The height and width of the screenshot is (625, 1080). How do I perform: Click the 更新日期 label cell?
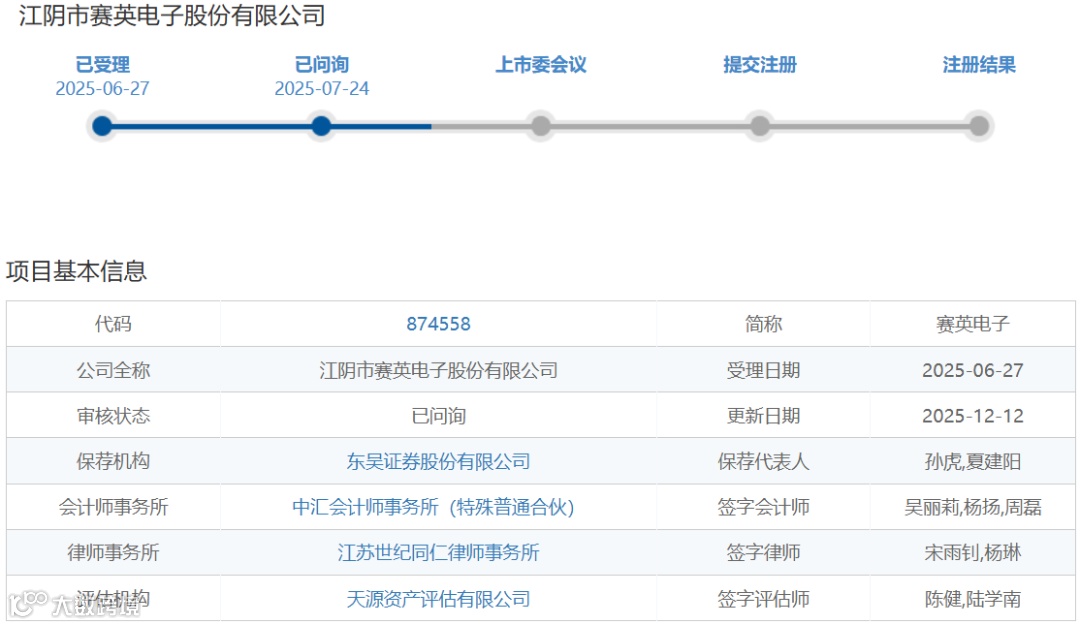pyautogui.click(x=763, y=416)
